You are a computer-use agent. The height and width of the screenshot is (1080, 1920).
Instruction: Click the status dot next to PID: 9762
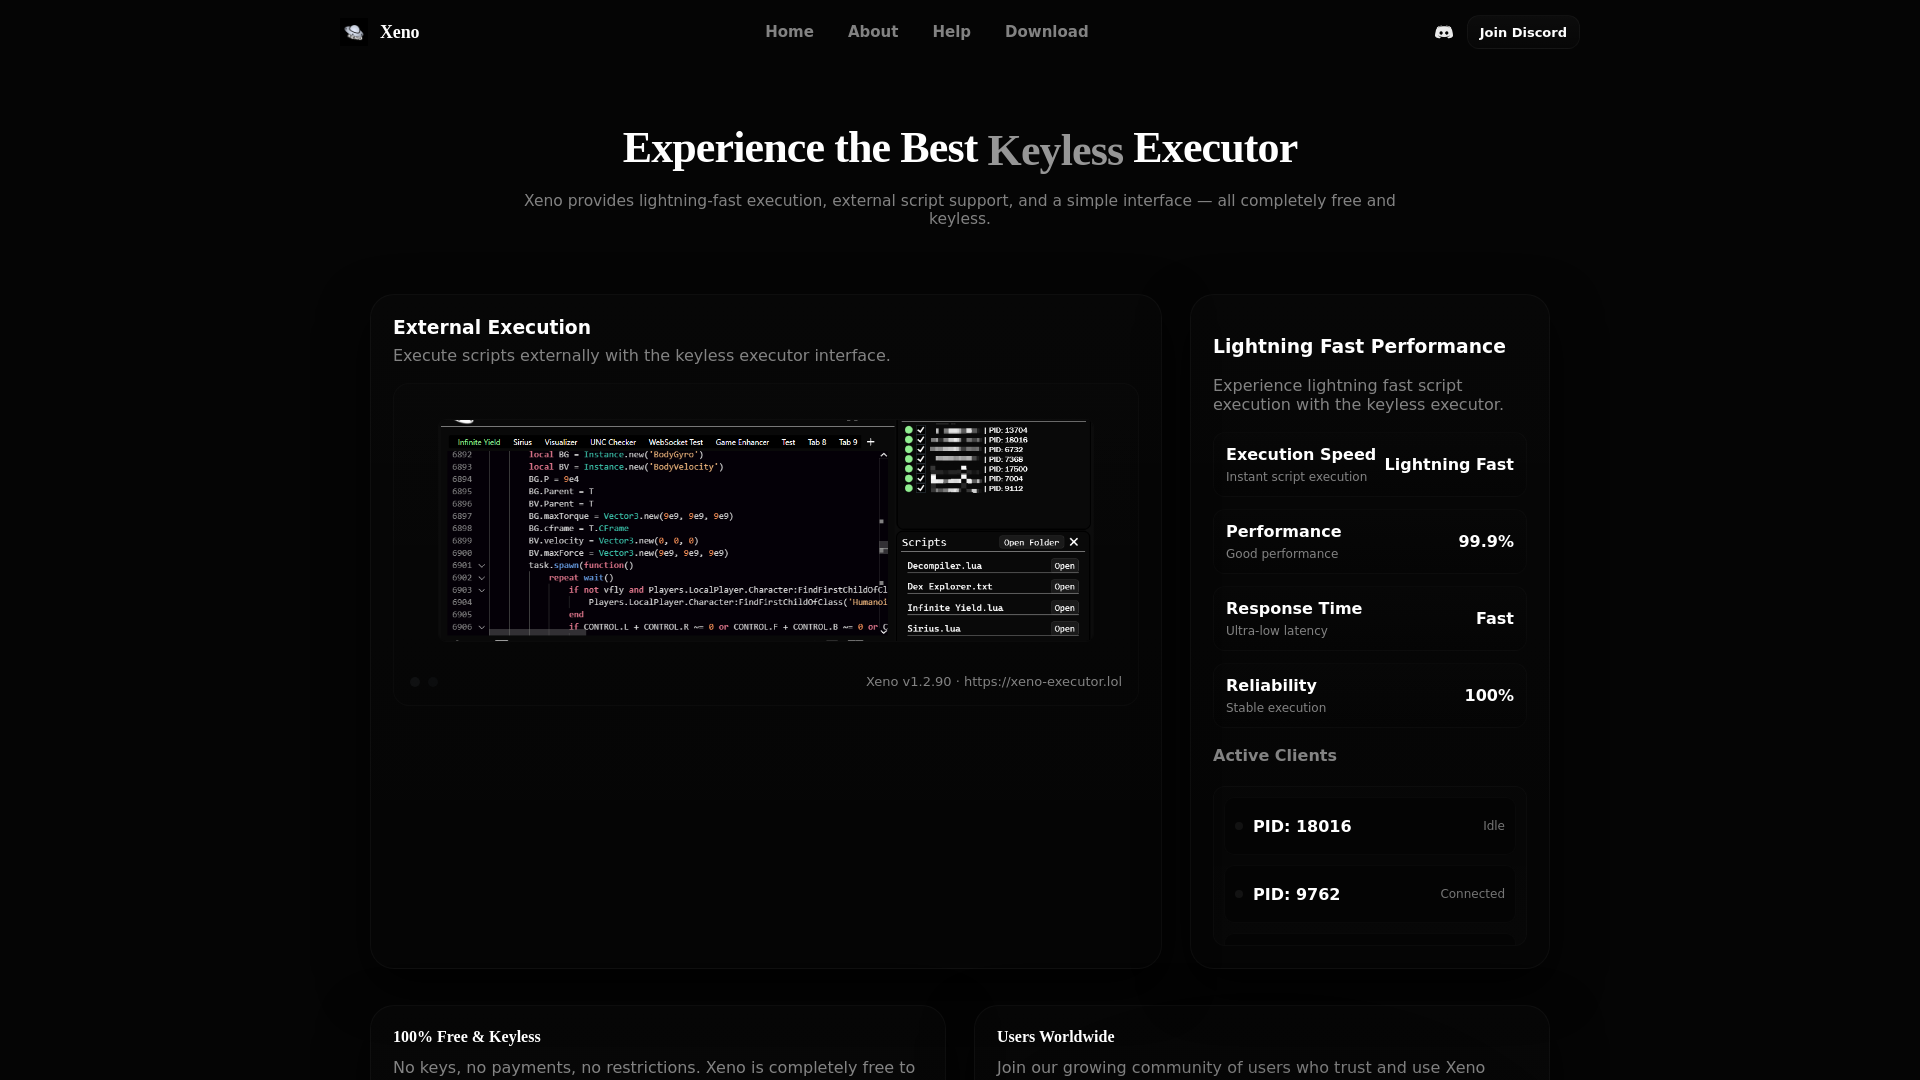[1239, 894]
